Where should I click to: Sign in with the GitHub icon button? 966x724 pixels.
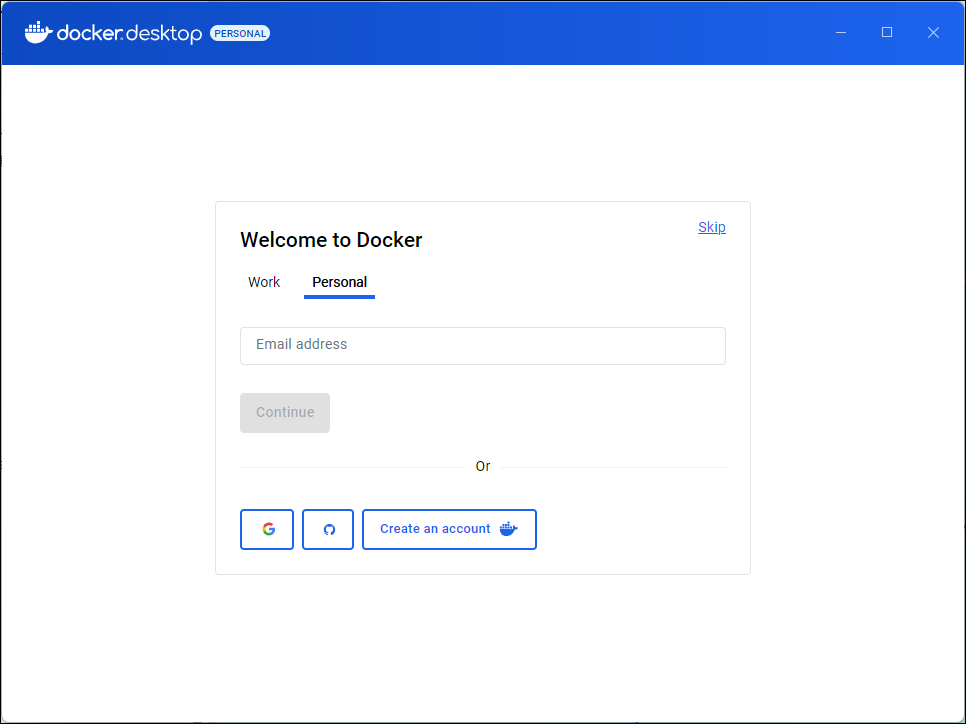click(x=328, y=529)
